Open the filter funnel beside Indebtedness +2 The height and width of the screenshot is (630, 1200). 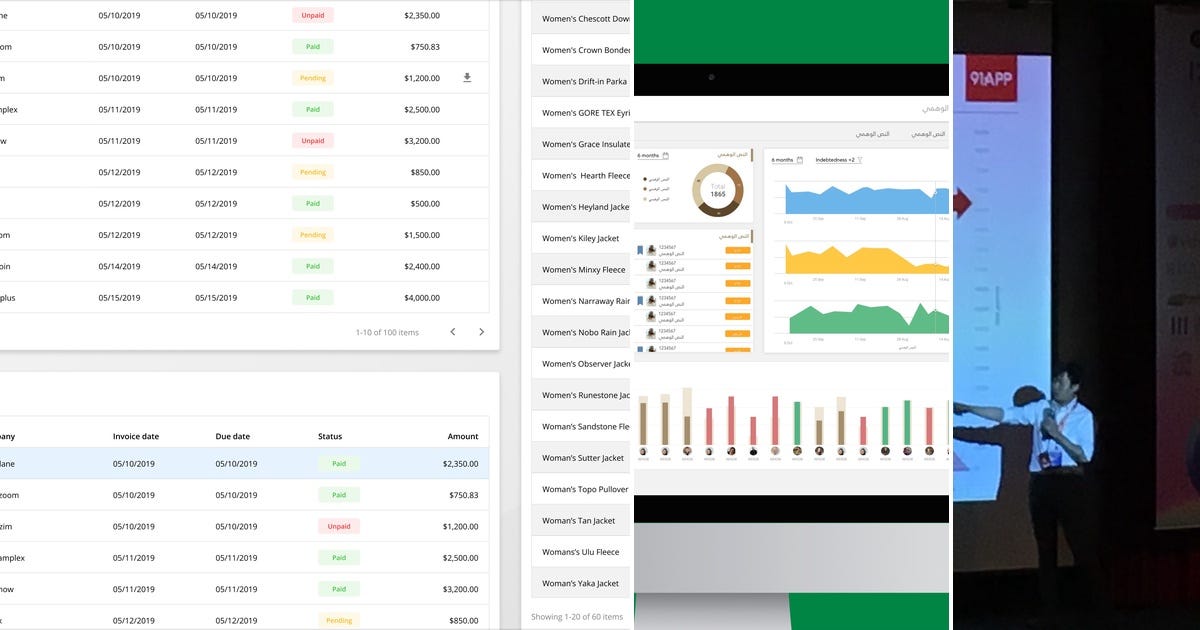pos(859,160)
